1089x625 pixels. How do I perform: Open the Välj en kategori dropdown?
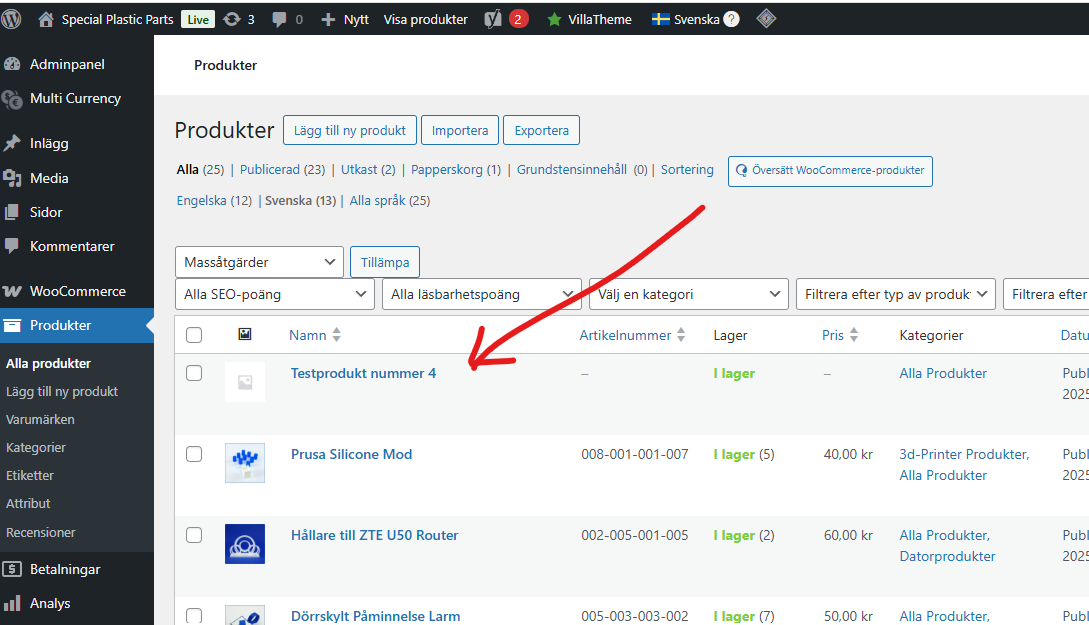[x=688, y=294]
